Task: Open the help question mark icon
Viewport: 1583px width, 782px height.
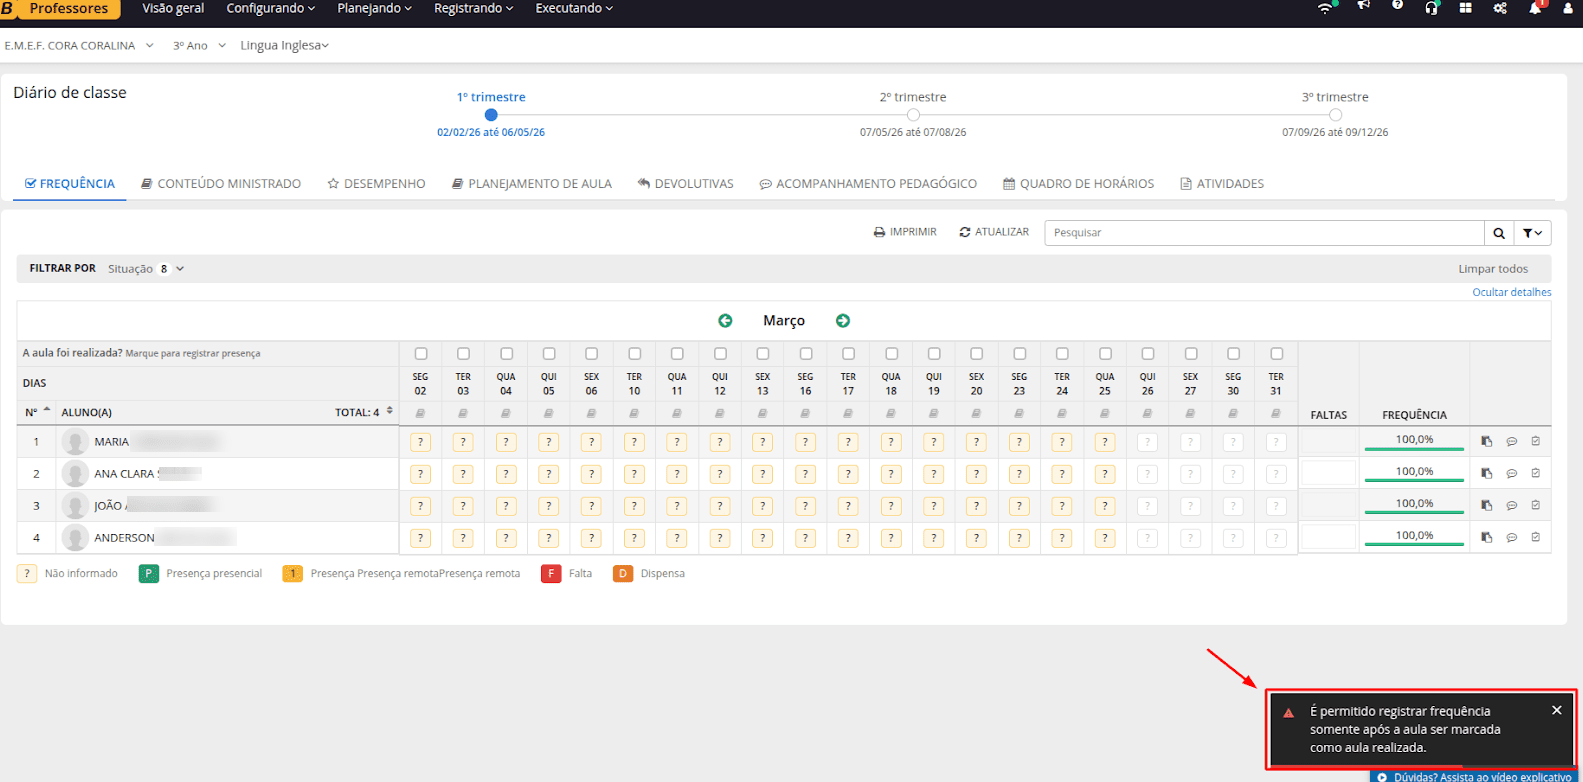Action: (1397, 6)
